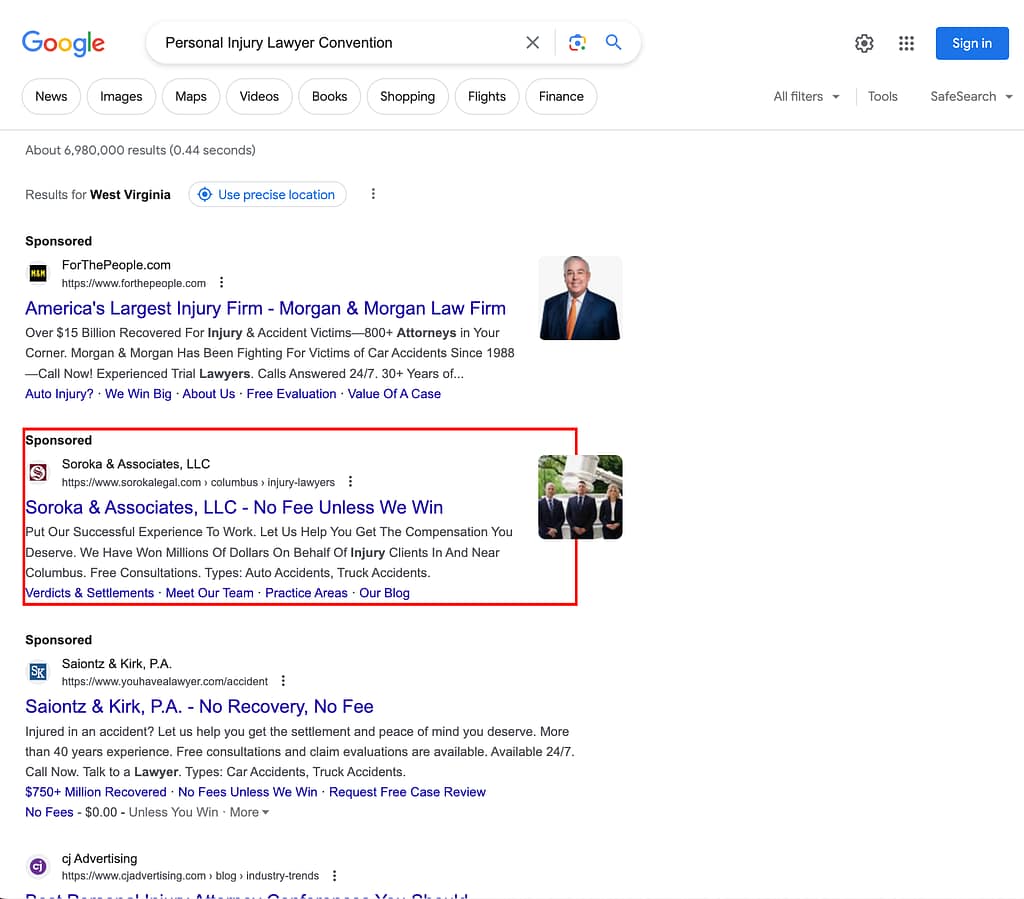Screen dimensions: 1024x899
Task: Open Verdicts & Settlements sitelink
Action: (x=89, y=593)
